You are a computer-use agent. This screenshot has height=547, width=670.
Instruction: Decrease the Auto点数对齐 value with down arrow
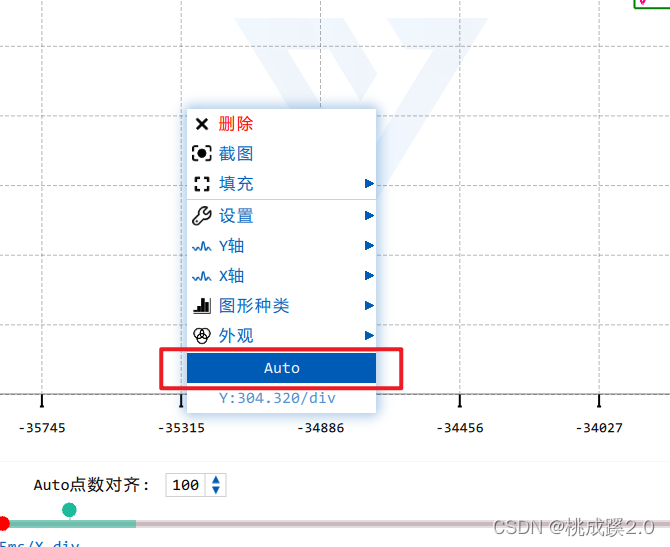click(216, 490)
